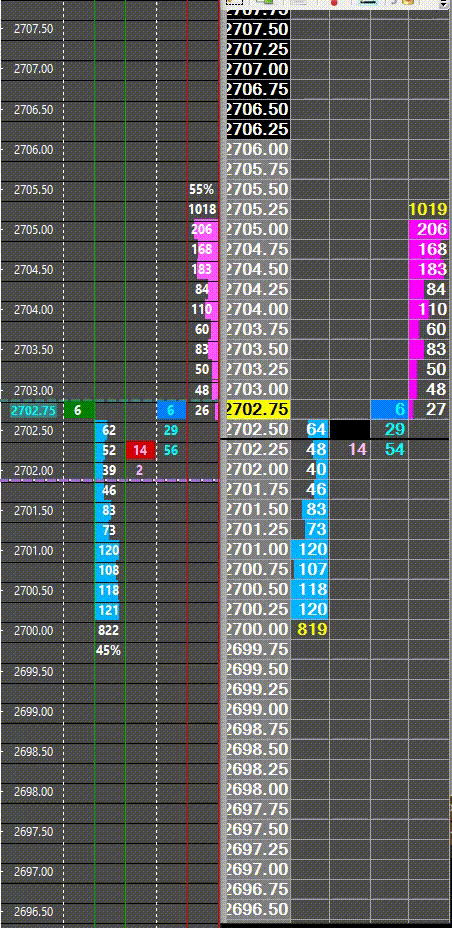The image size is (452, 928).
Task: Click the black-highlighted 2707.00 price row
Action: tap(257, 69)
